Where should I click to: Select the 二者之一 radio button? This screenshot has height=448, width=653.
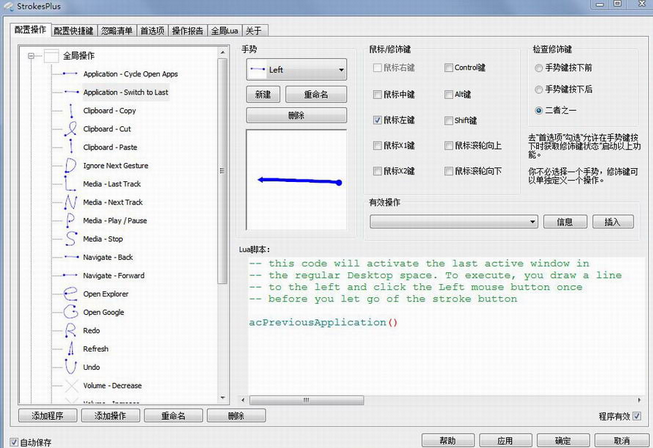pos(538,111)
